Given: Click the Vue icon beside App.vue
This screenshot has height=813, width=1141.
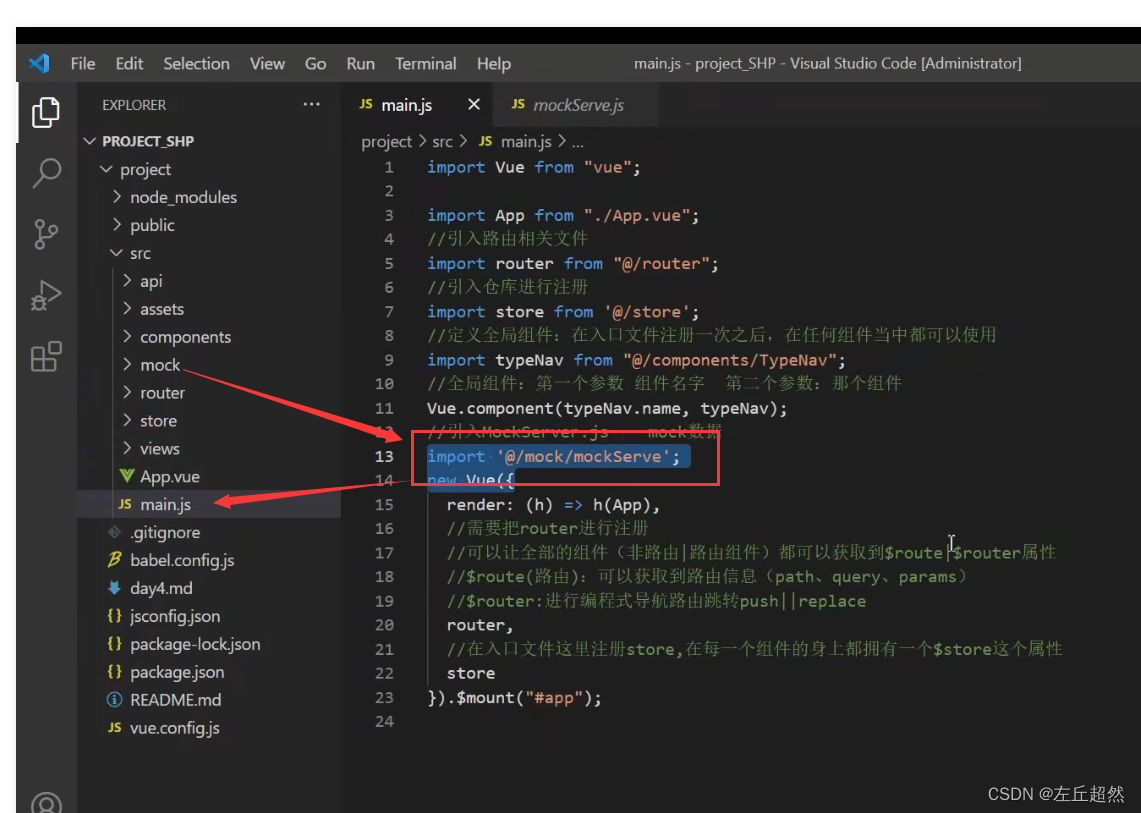Looking at the screenshot, I should (x=127, y=476).
